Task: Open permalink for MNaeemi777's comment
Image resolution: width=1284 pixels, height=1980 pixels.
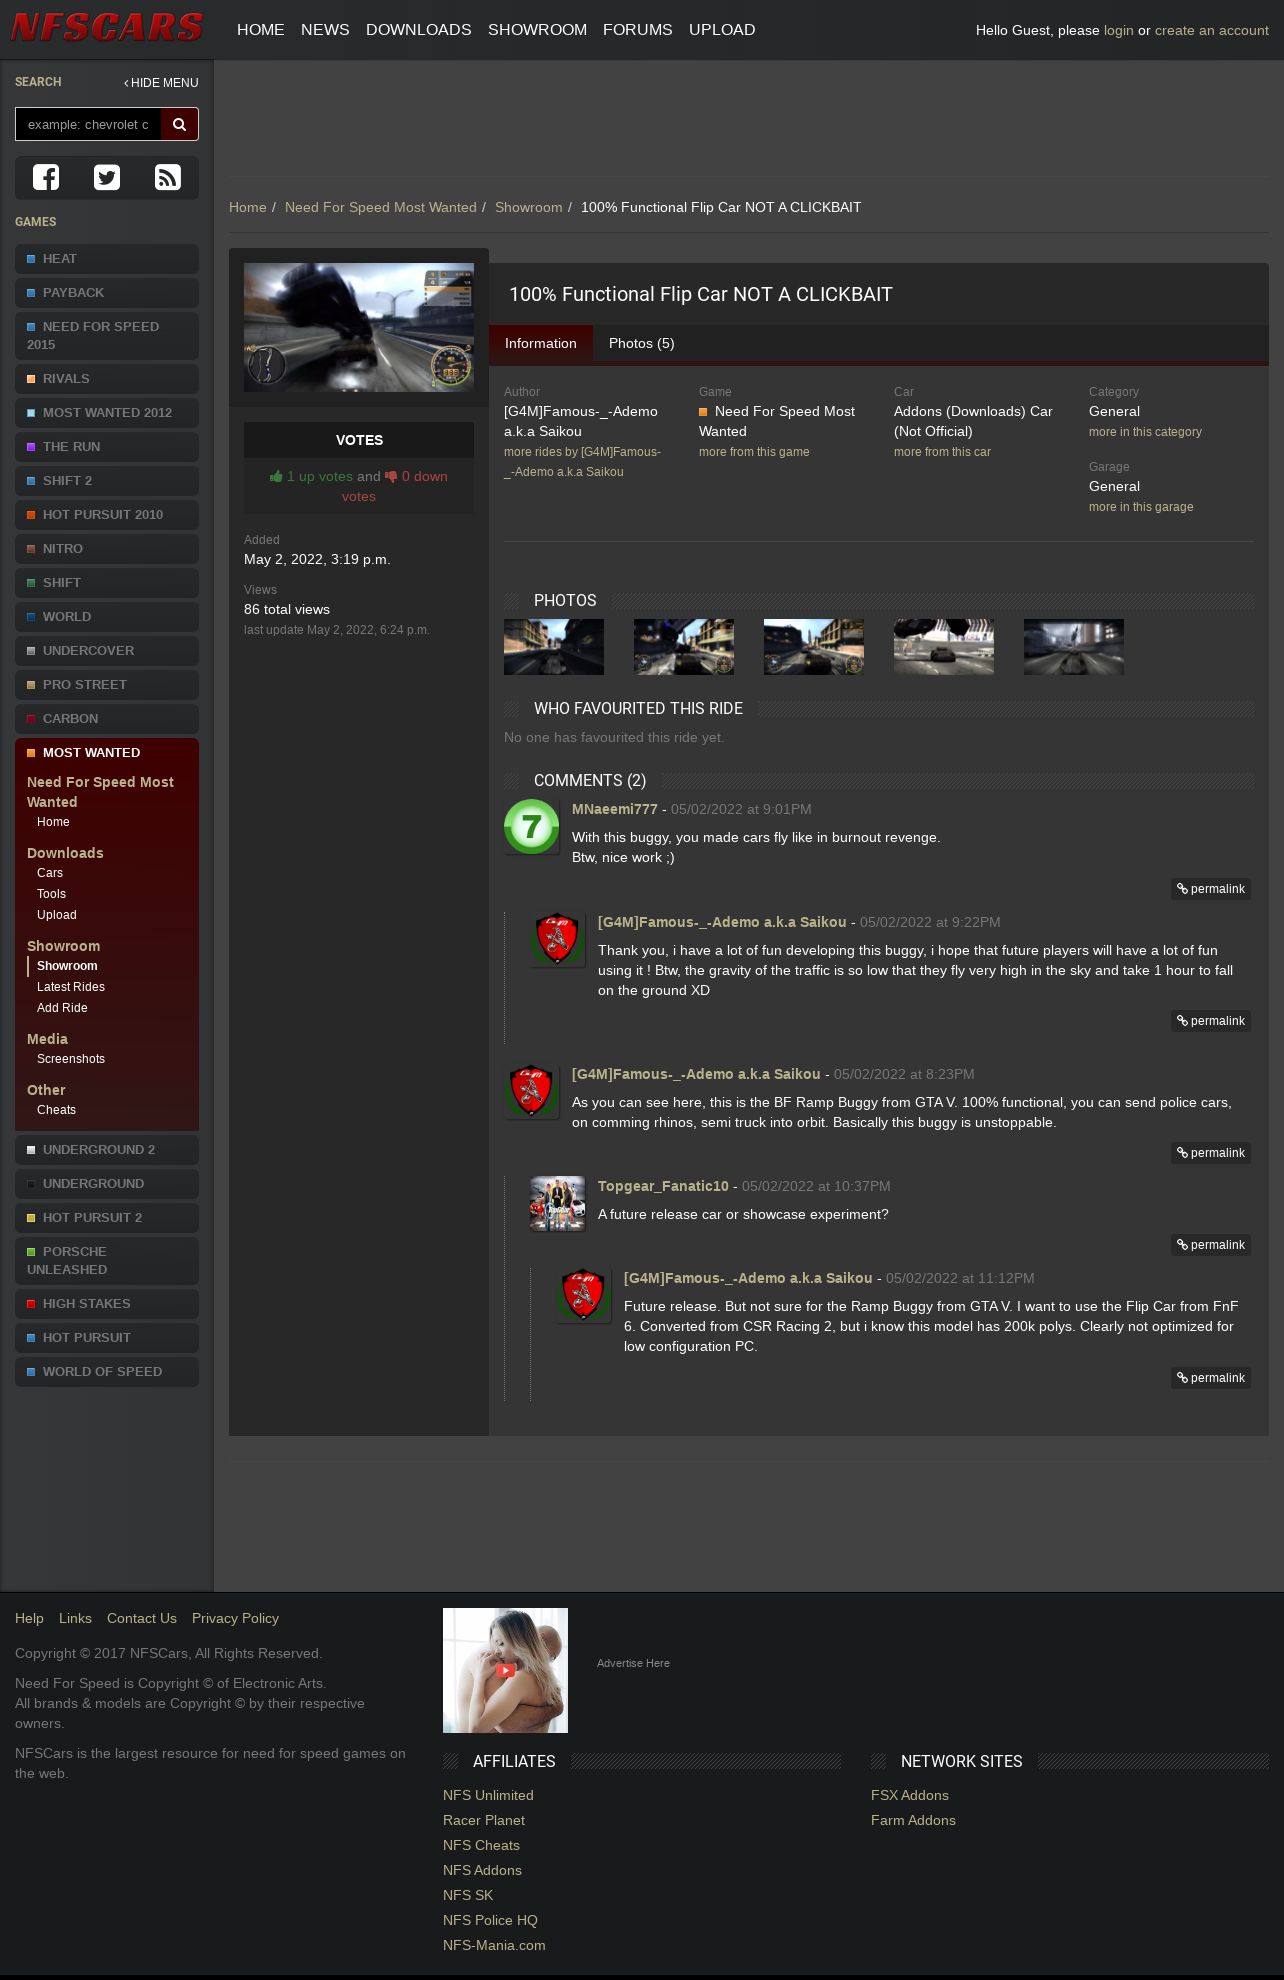Action: coord(1211,889)
